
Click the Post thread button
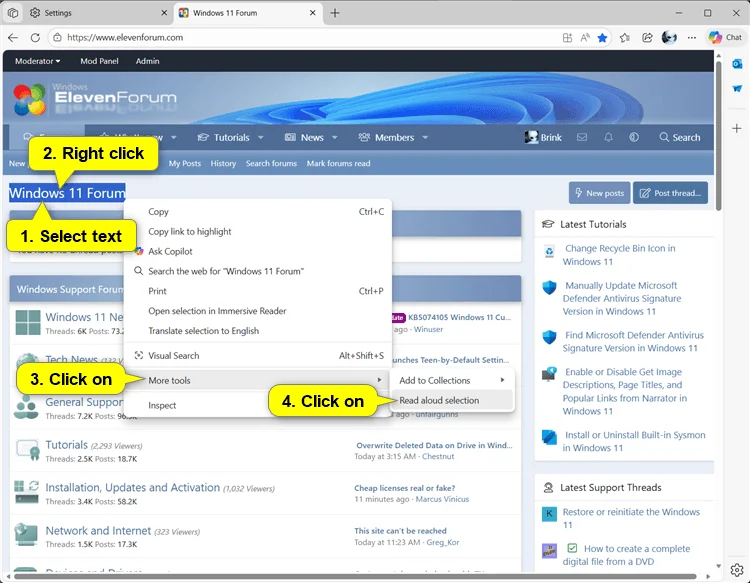[670, 193]
